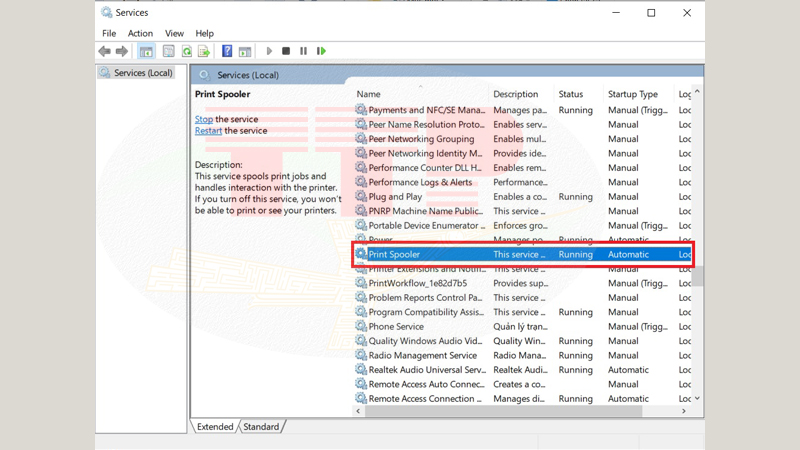Click the Pause Service icon
Screen dimensions: 800x450
point(304,51)
